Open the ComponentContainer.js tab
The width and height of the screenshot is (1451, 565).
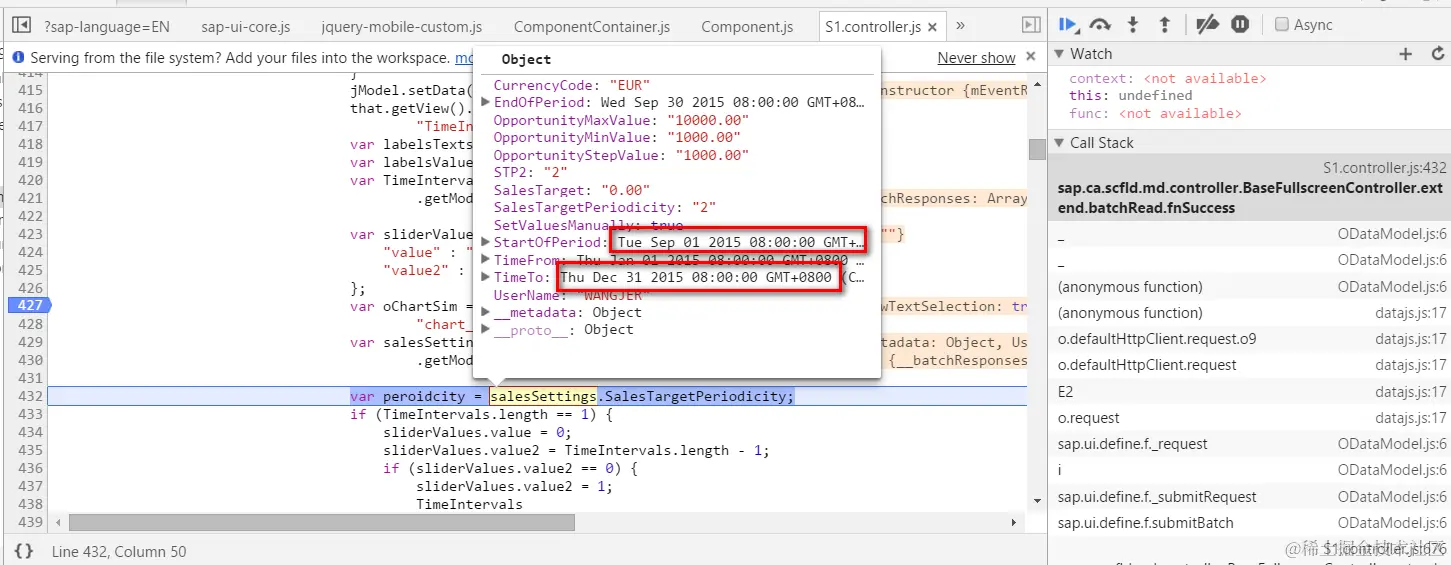click(592, 26)
